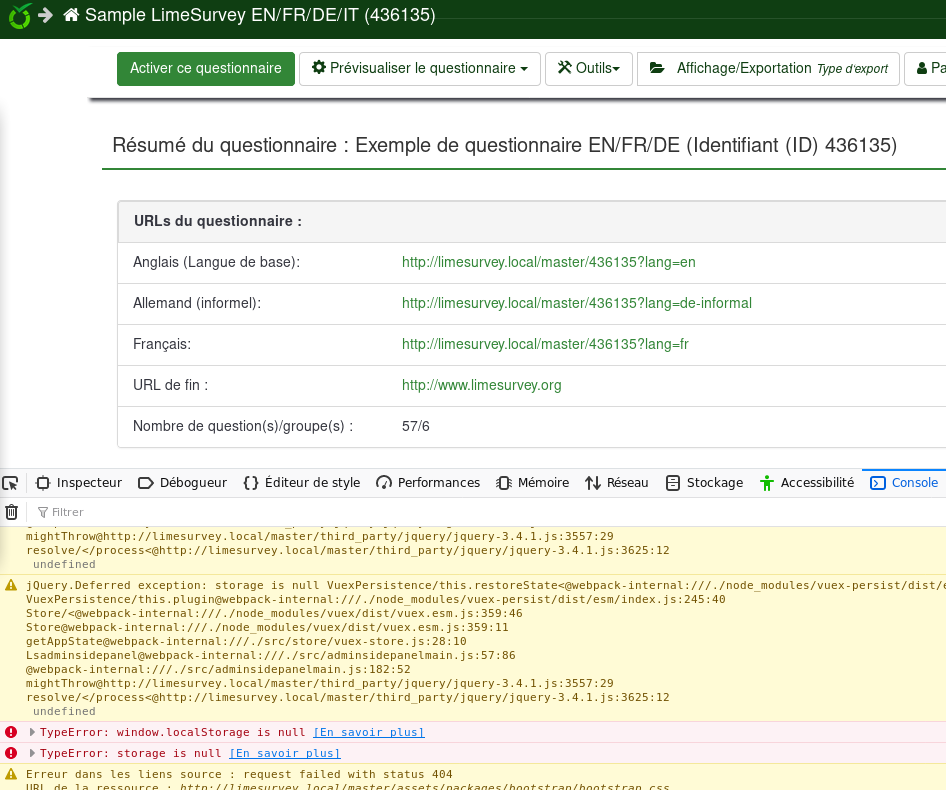Image resolution: width=946 pixels, height=790 pixels.
Task: Open the Allemand de-informal survey URL
Action: (576, 303)
